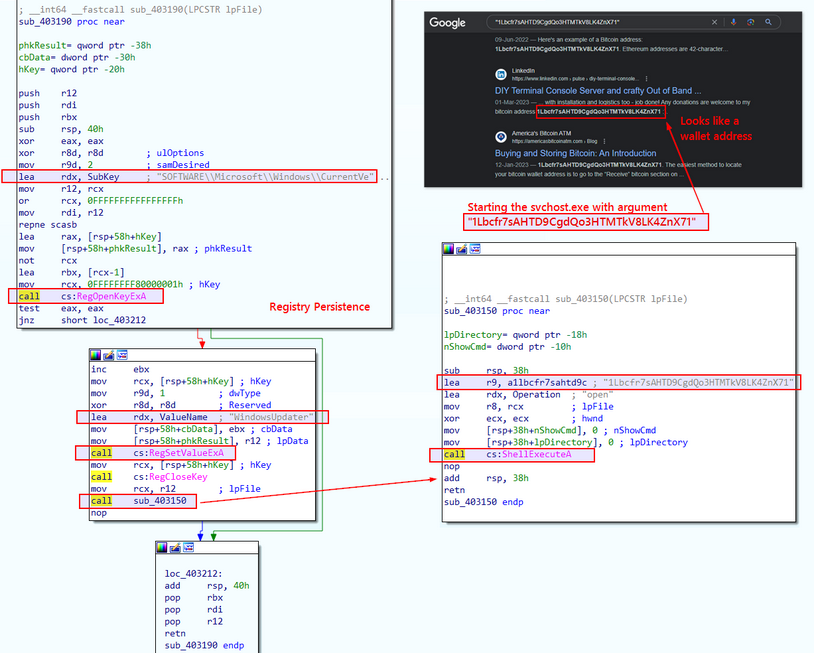This screenshot has height=653, width=814.
Task: Click 'call cs:ShellExecuteA' instruction
Action: point(507,455)
